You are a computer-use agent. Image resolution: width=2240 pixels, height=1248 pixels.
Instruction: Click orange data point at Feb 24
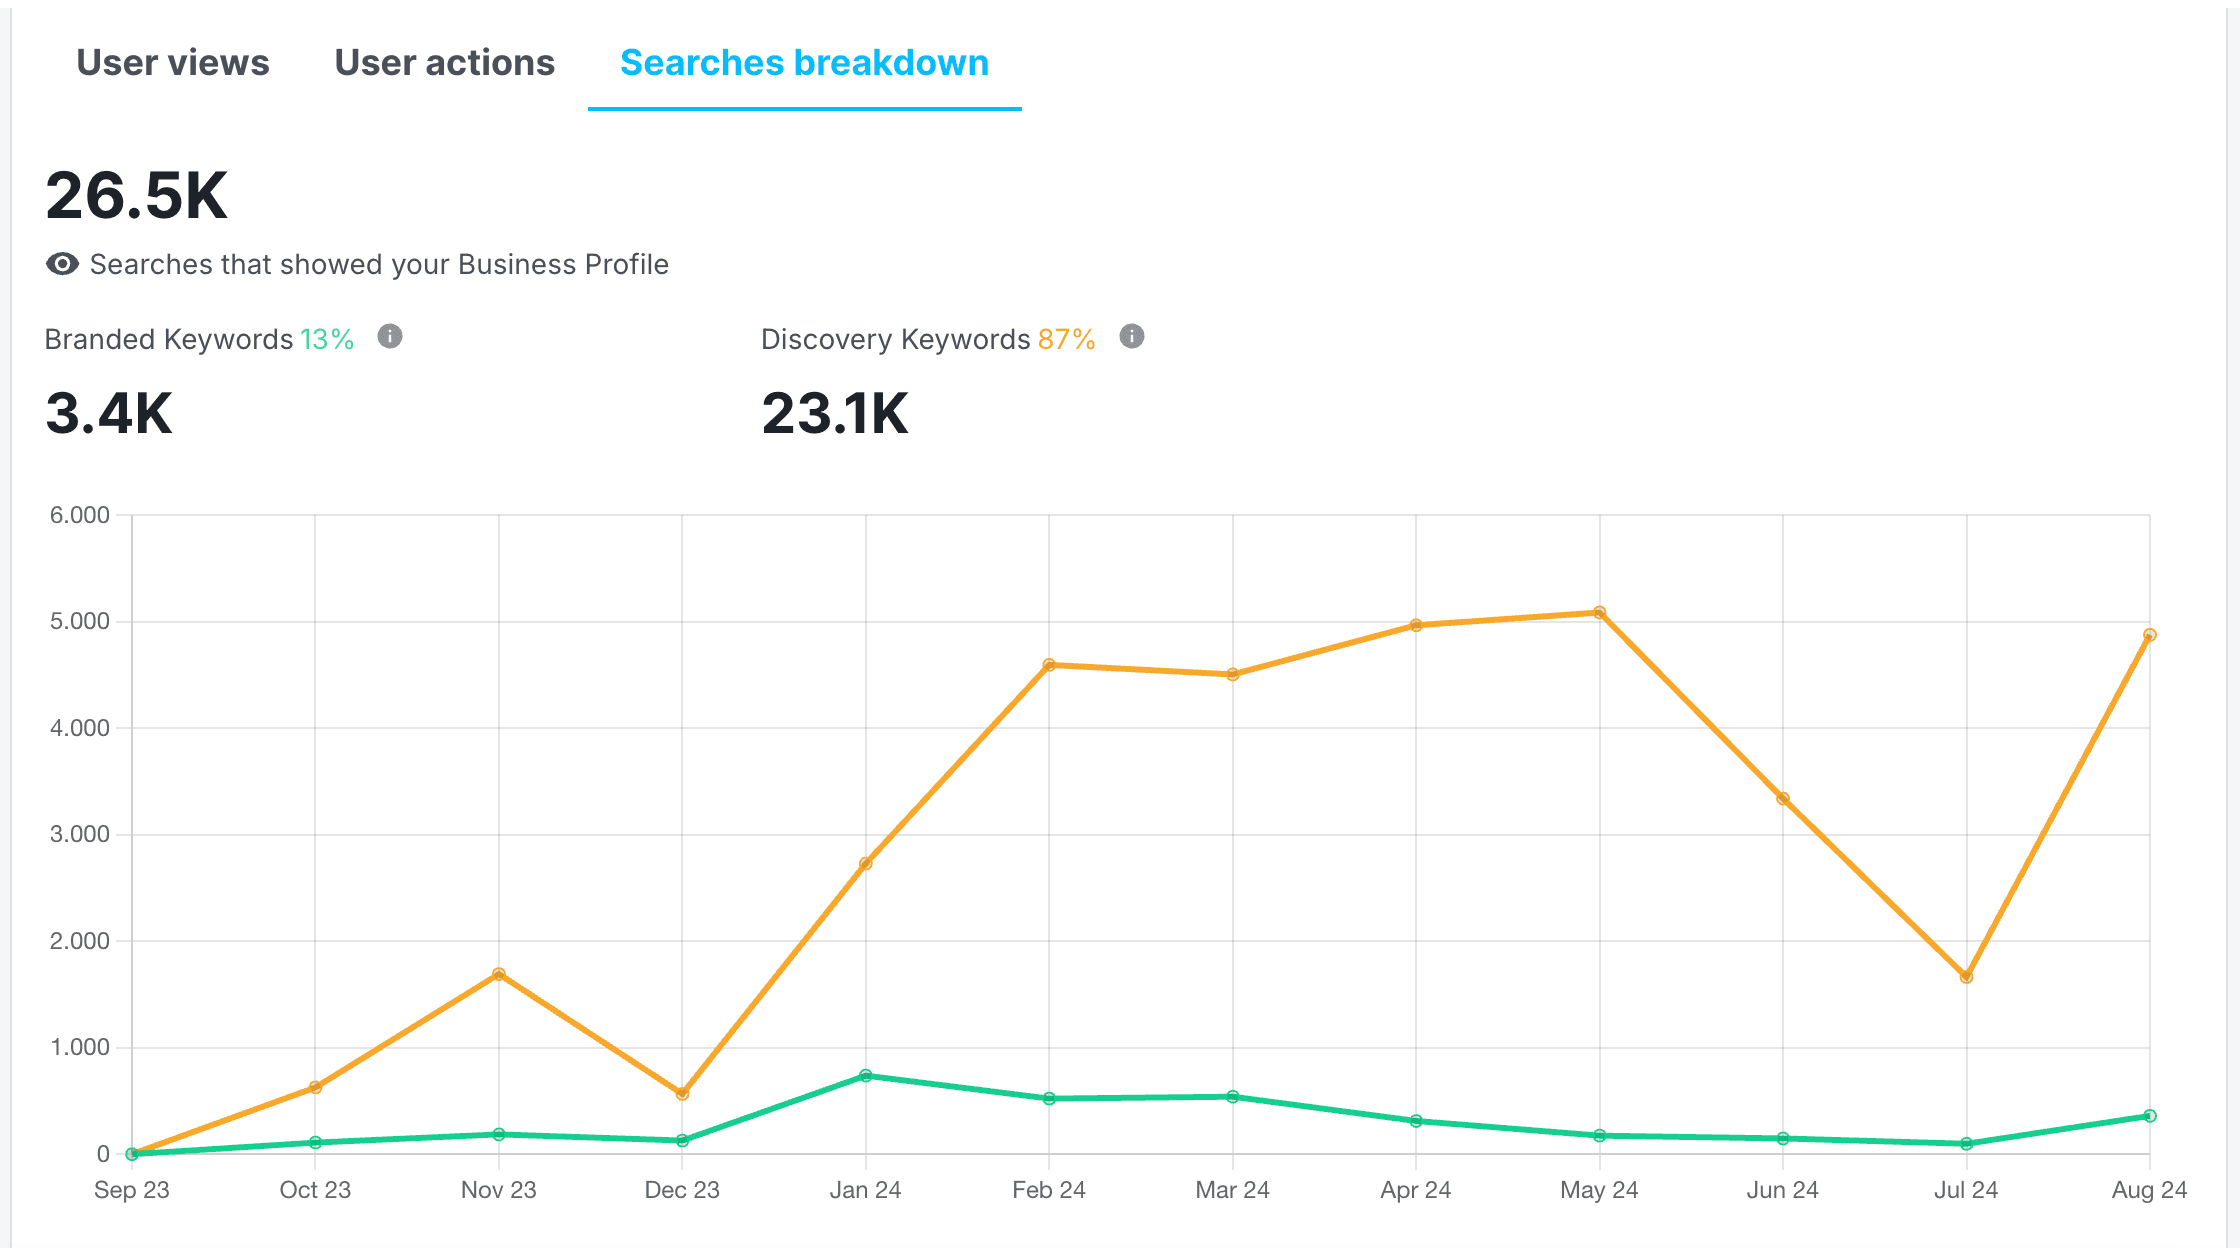click(1049, 665)
